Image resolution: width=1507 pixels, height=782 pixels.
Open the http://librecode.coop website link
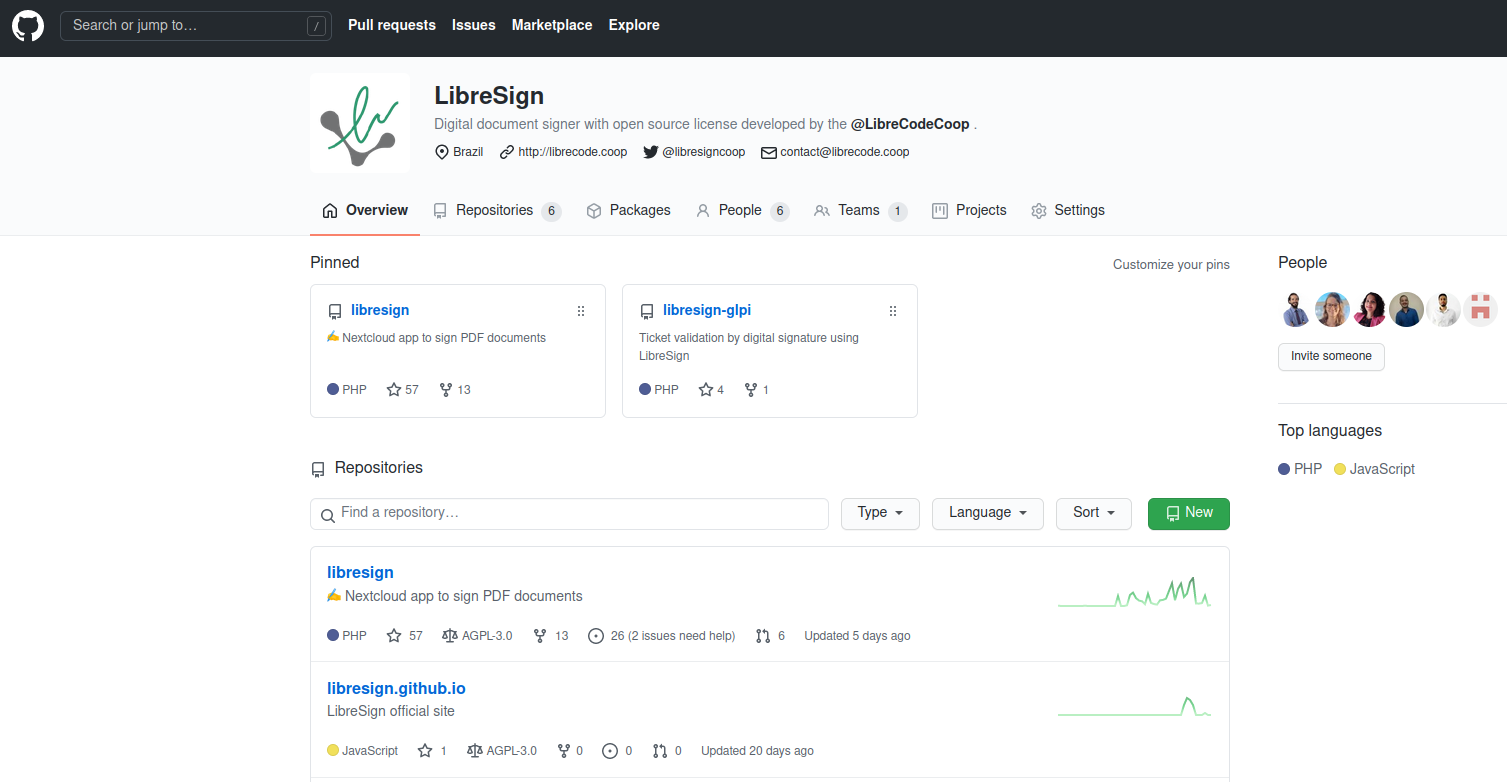point(573,152)
